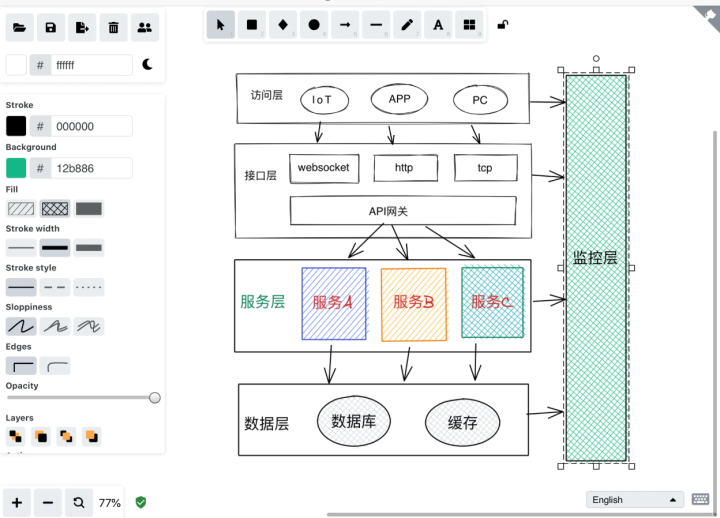Click the opacity slider handle

(155, 398)
